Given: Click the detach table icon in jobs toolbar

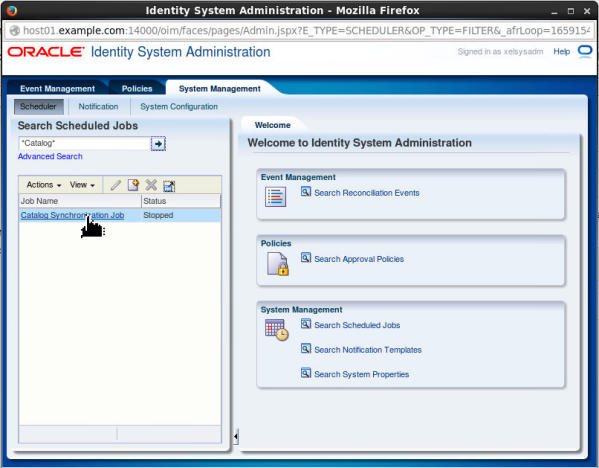Looking at the screenshot, I should pos(169,186).
